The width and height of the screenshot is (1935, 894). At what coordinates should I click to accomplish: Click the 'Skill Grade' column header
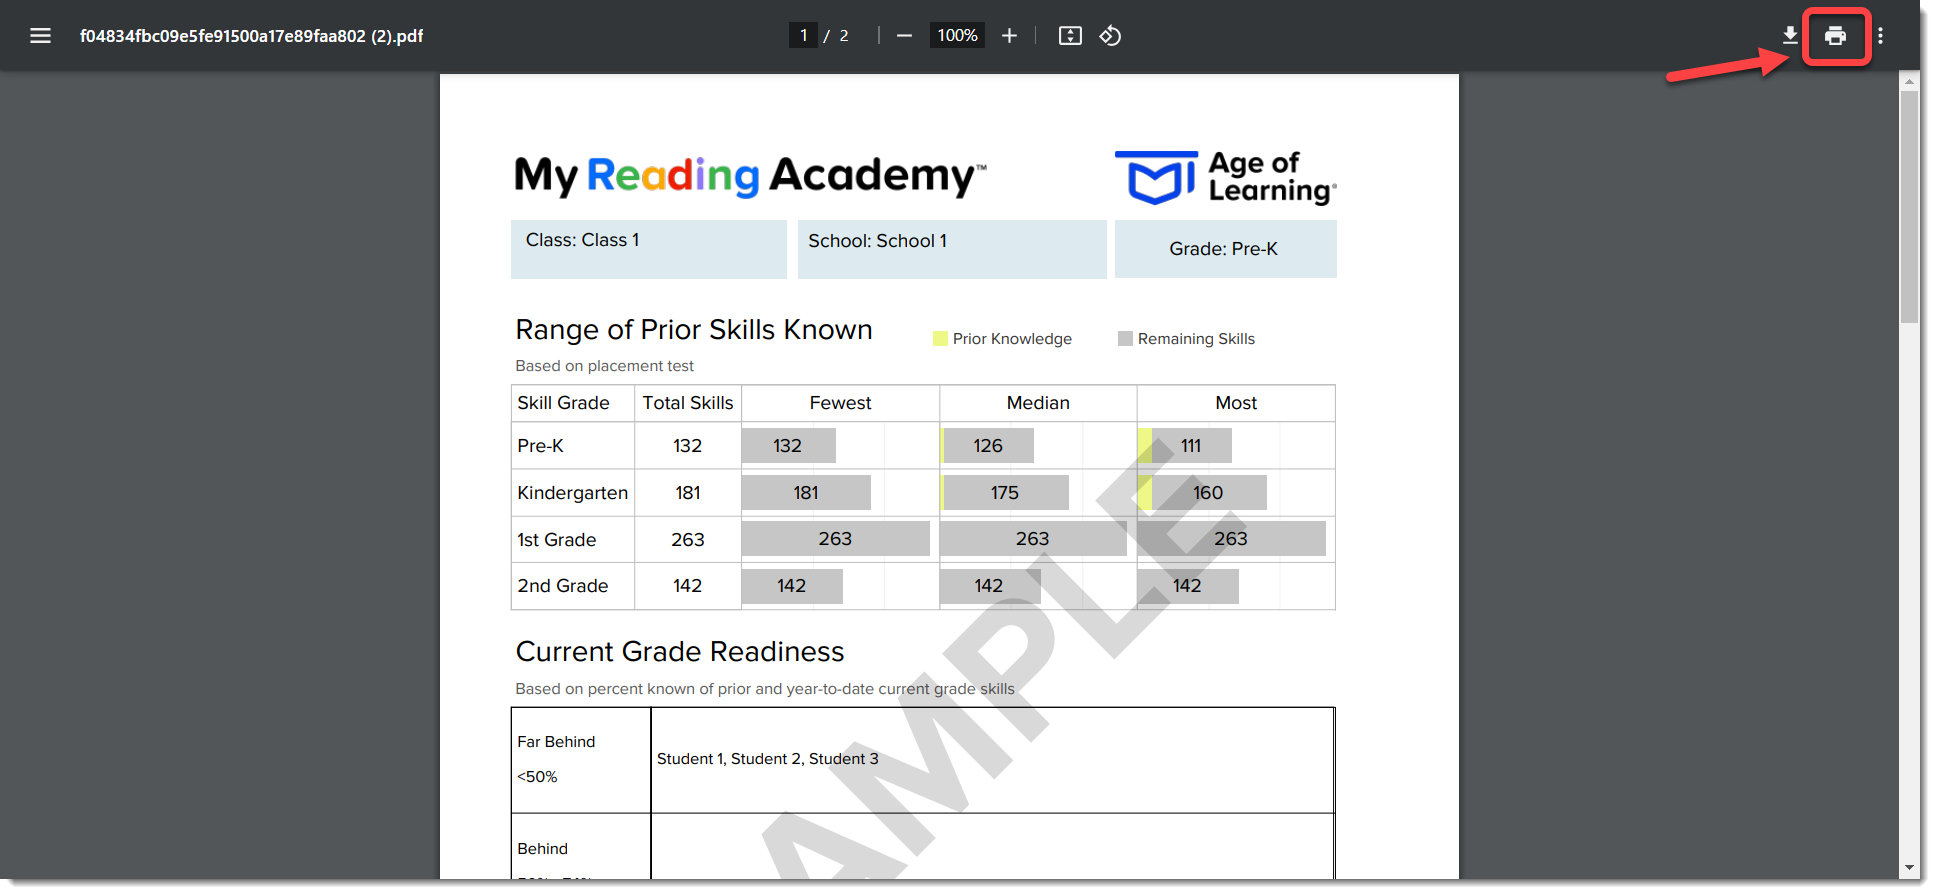coord(563,403)
